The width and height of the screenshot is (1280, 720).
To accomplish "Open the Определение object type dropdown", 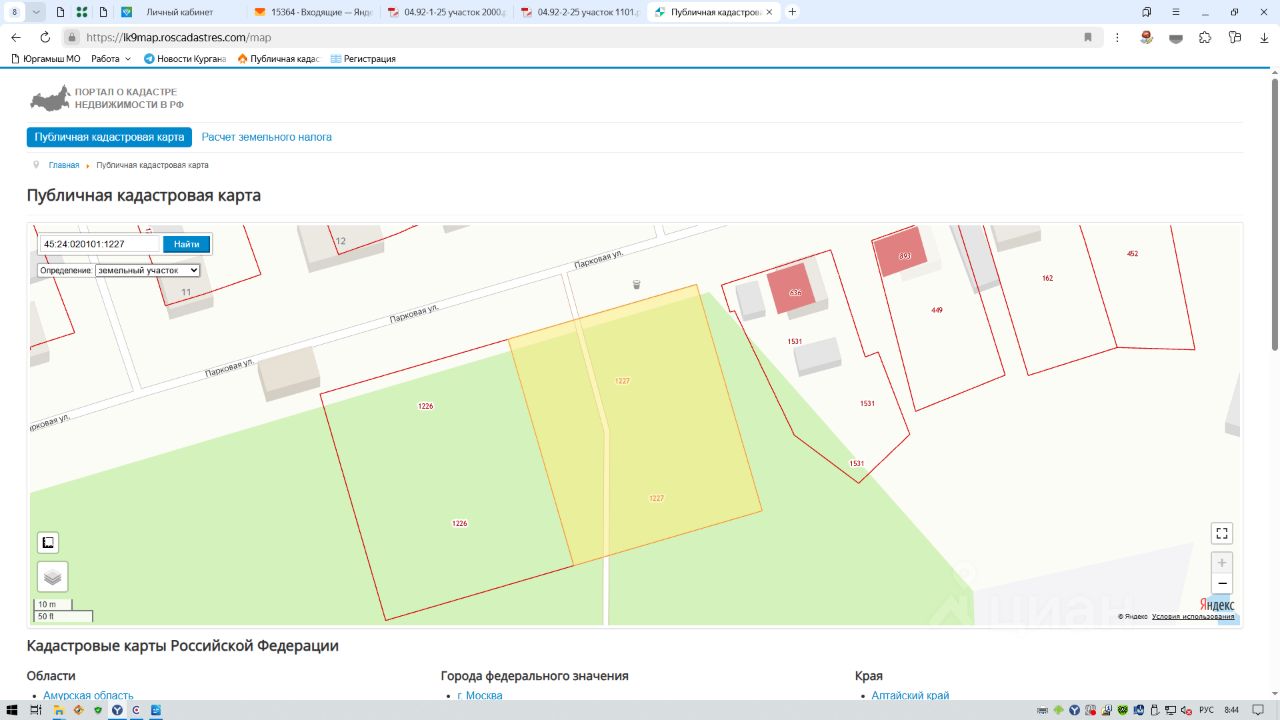I will [148, 270].
